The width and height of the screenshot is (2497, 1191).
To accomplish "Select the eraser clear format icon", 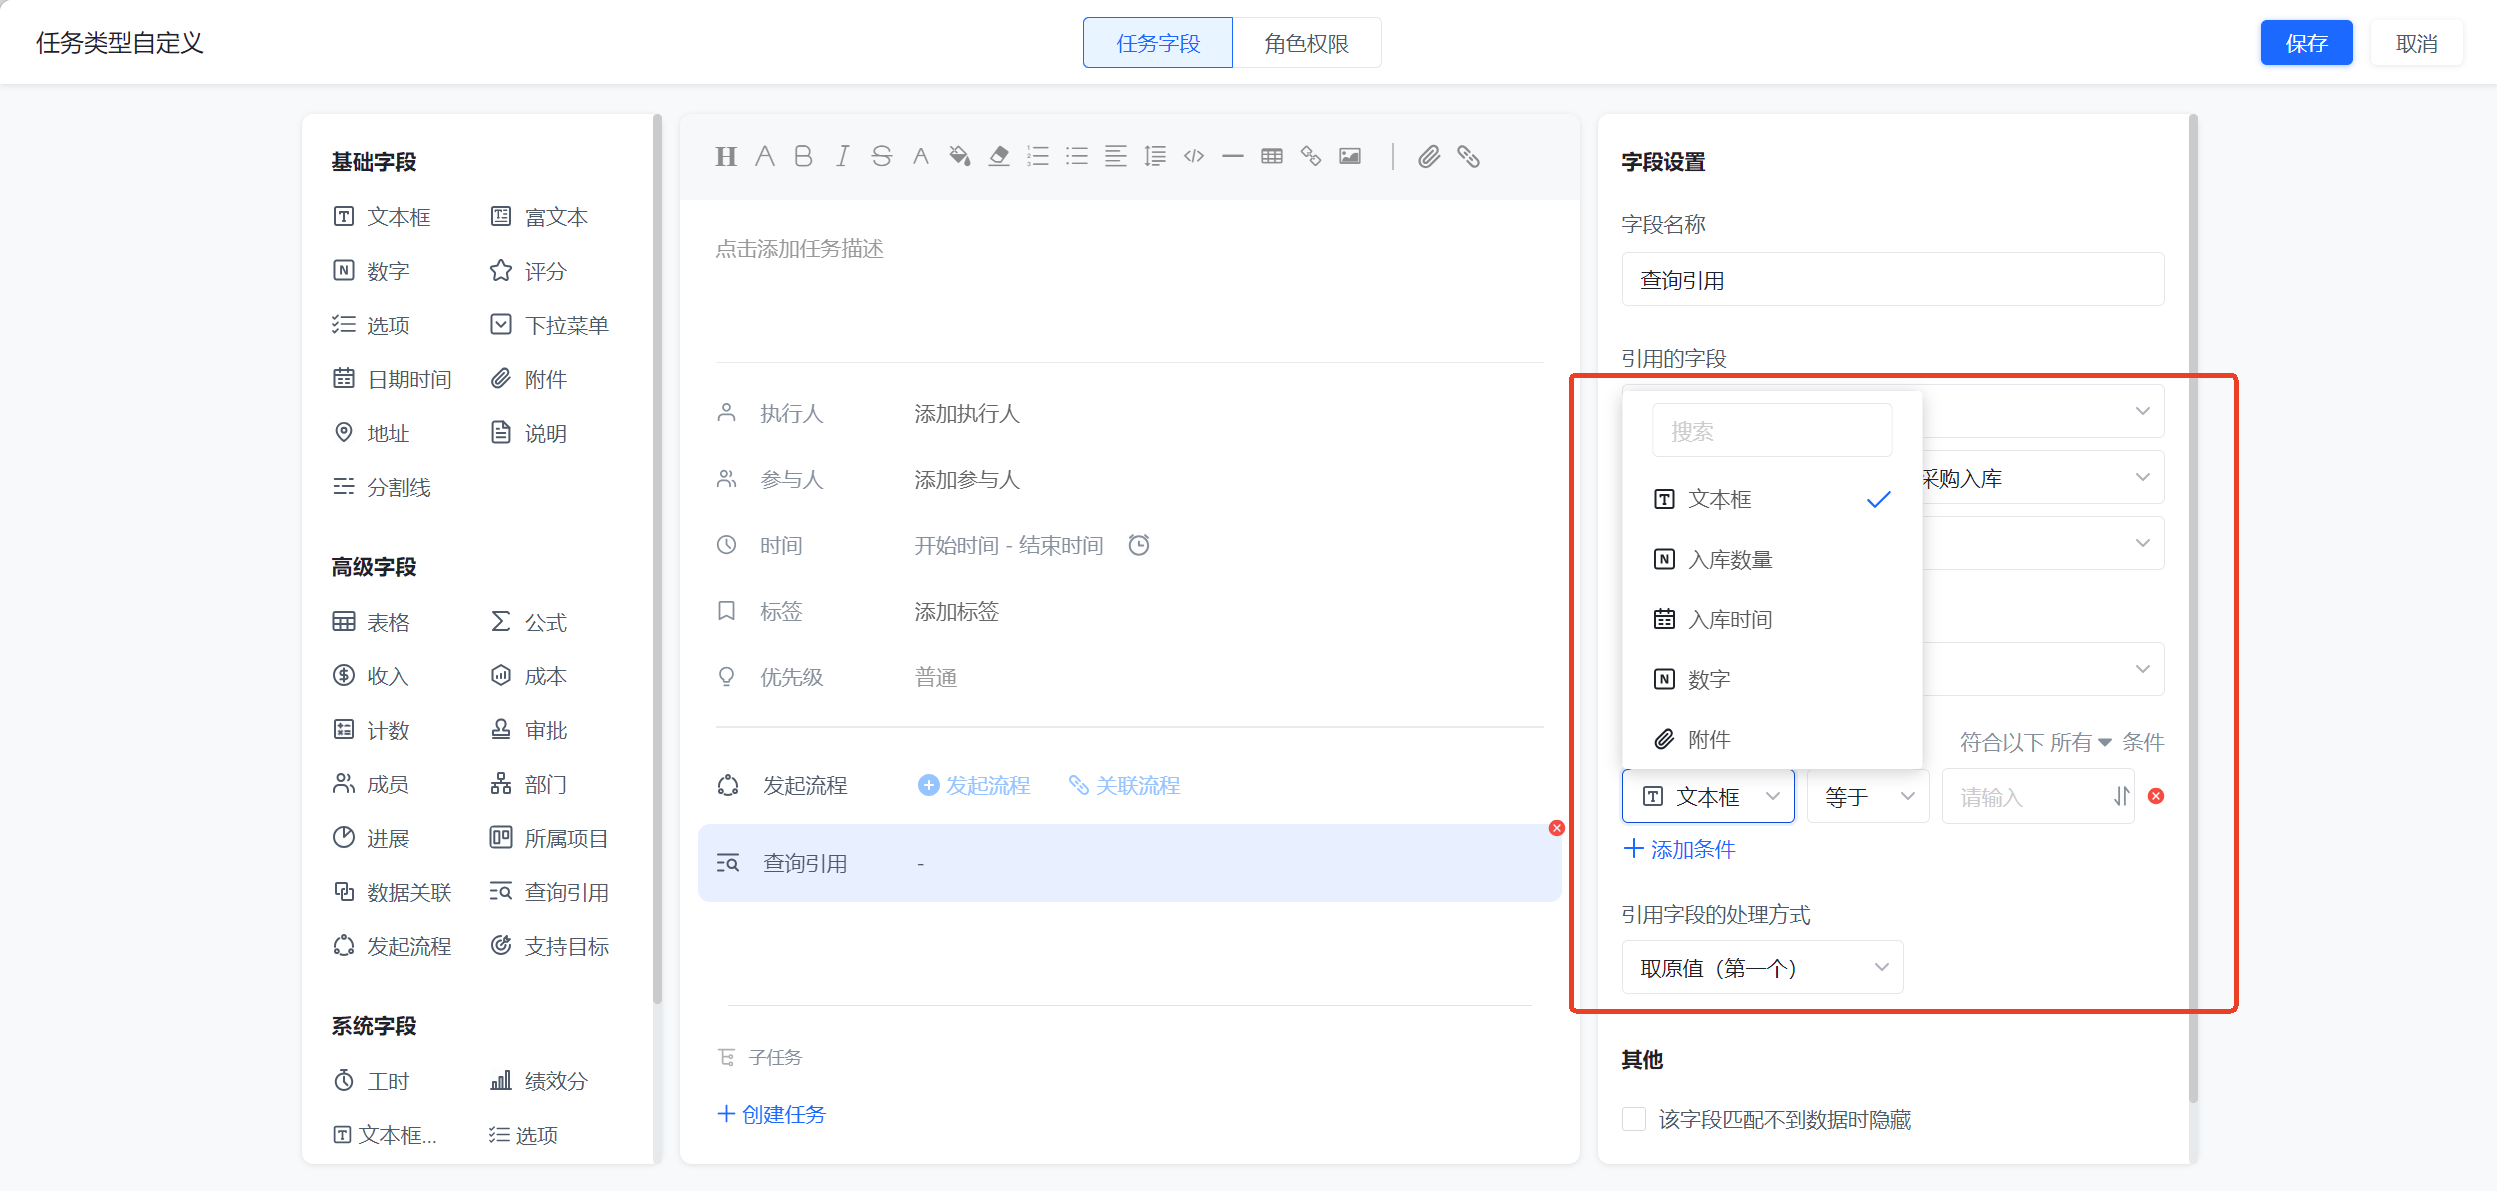I will pos(998,157).
